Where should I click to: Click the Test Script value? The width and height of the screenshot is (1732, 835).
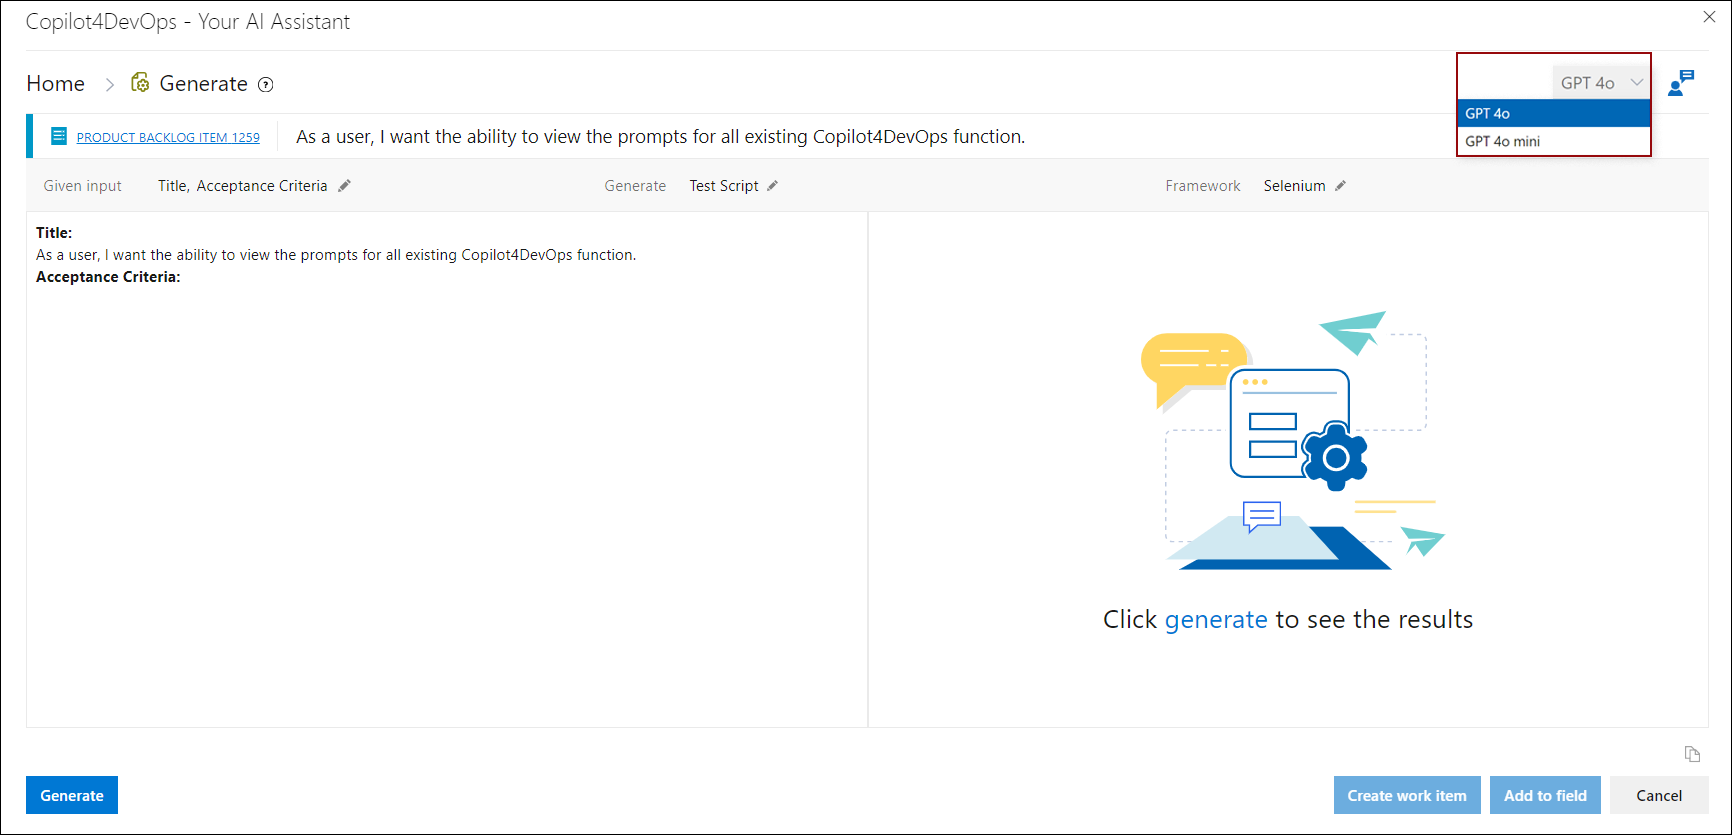point(724,186)
